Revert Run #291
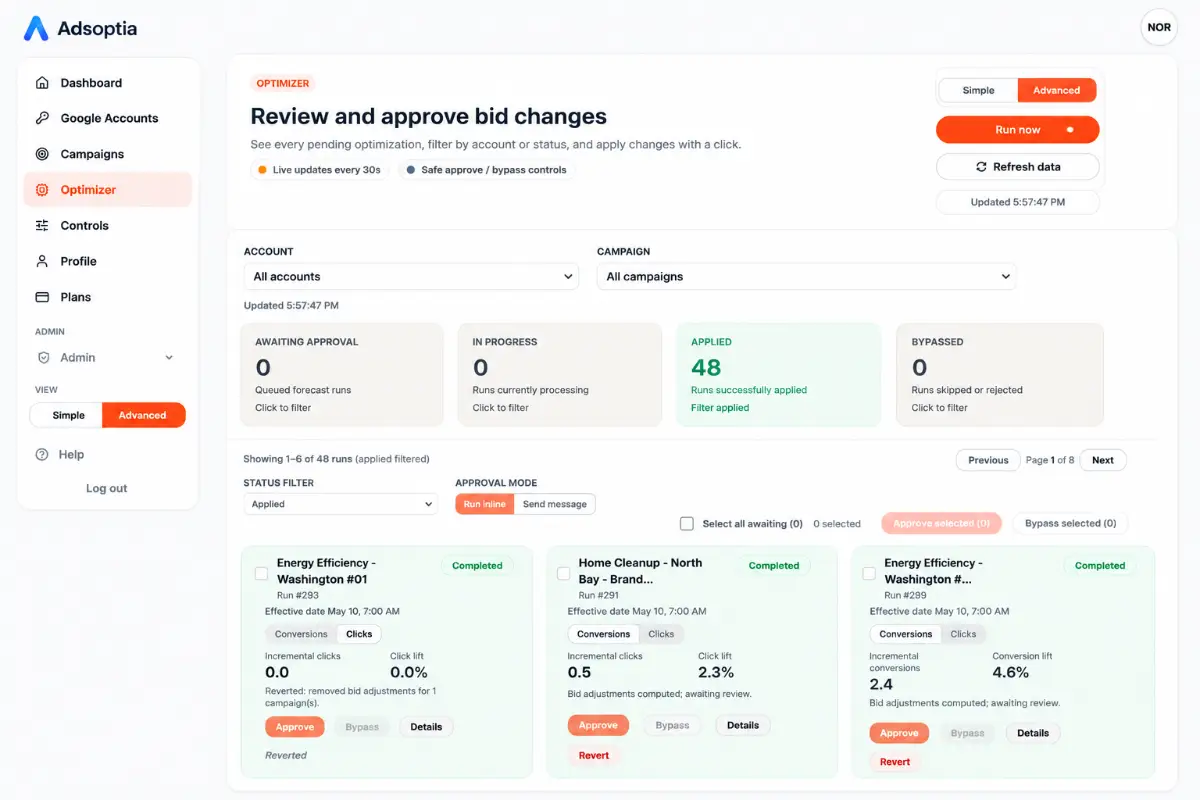 point(594,756)
